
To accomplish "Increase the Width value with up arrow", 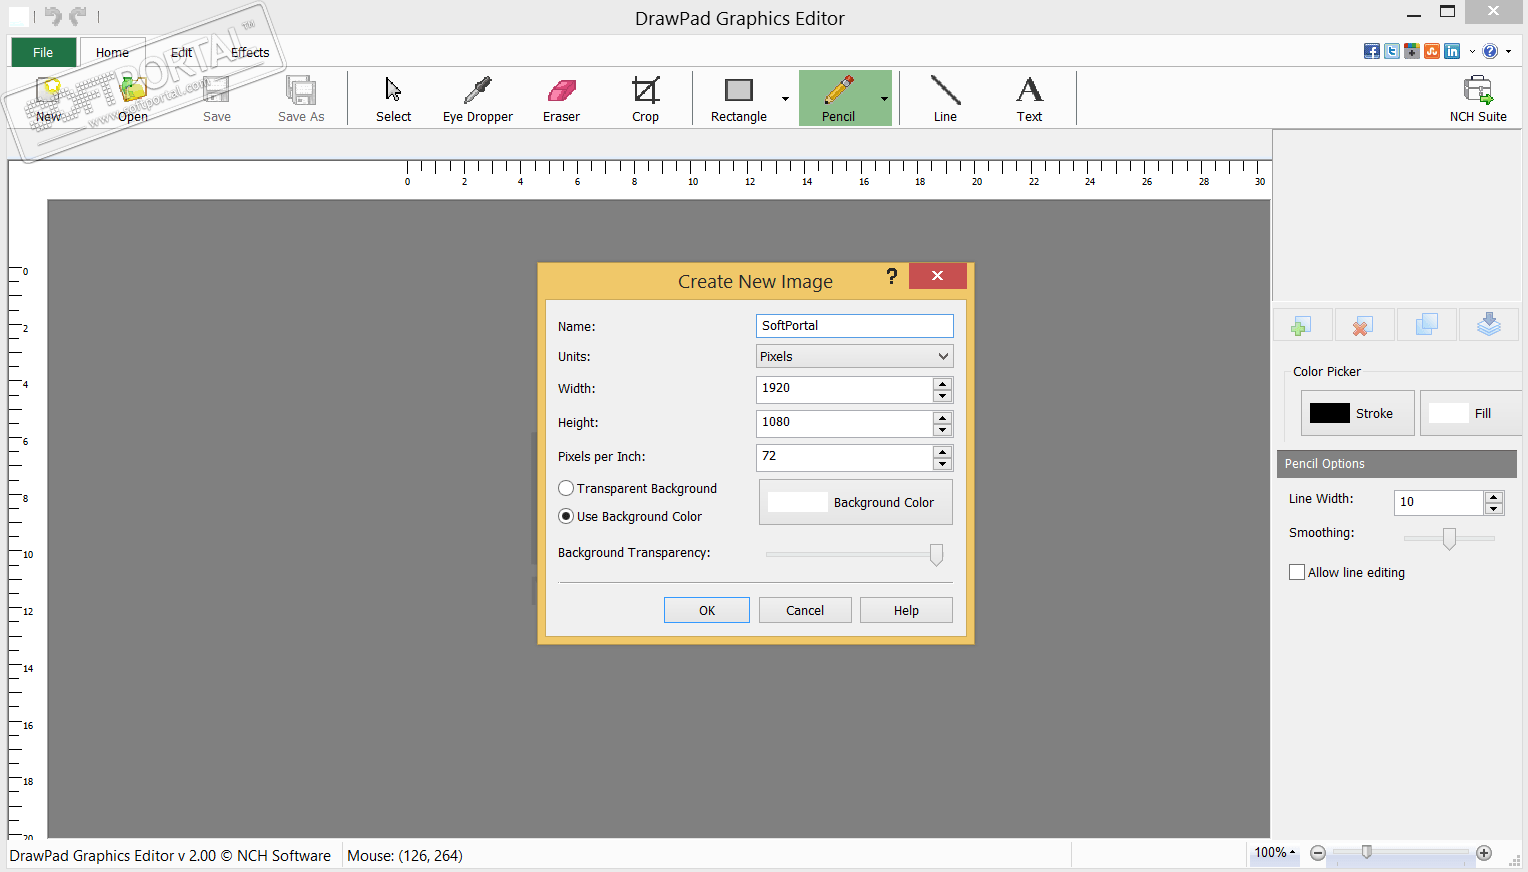I will (942, 383).
